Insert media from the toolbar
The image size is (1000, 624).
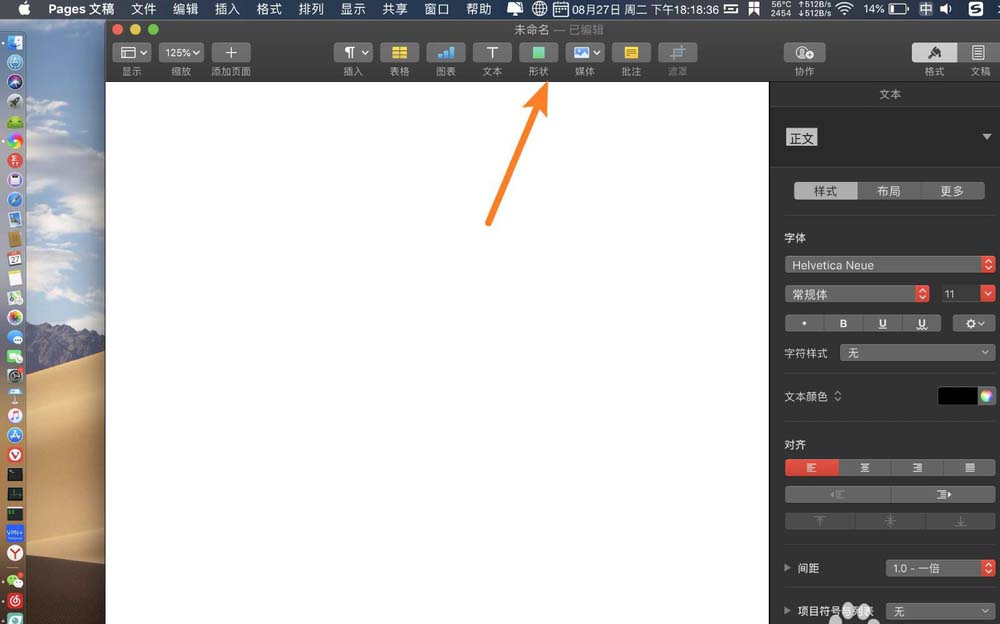point(584,52)
